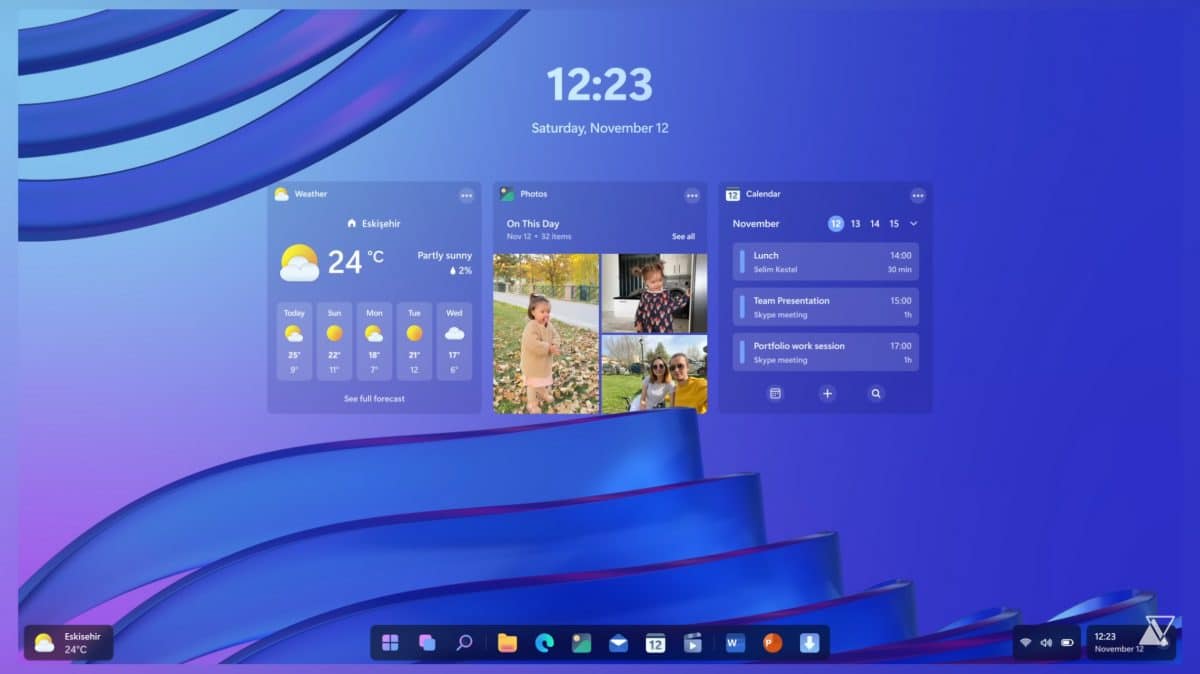1200x674 pixels.
Task: Check Wi-Fi status icon in system tray
Action: 1026,643
